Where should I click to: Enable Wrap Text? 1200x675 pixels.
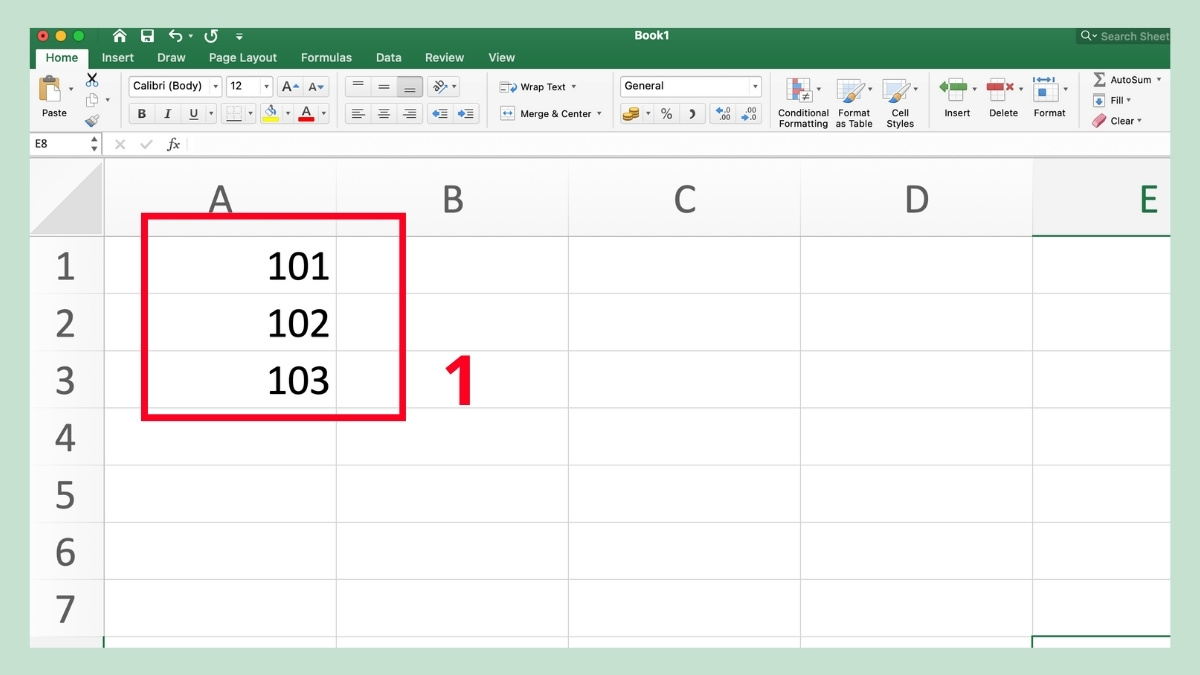pyautogui.click(x=541, y=86)
